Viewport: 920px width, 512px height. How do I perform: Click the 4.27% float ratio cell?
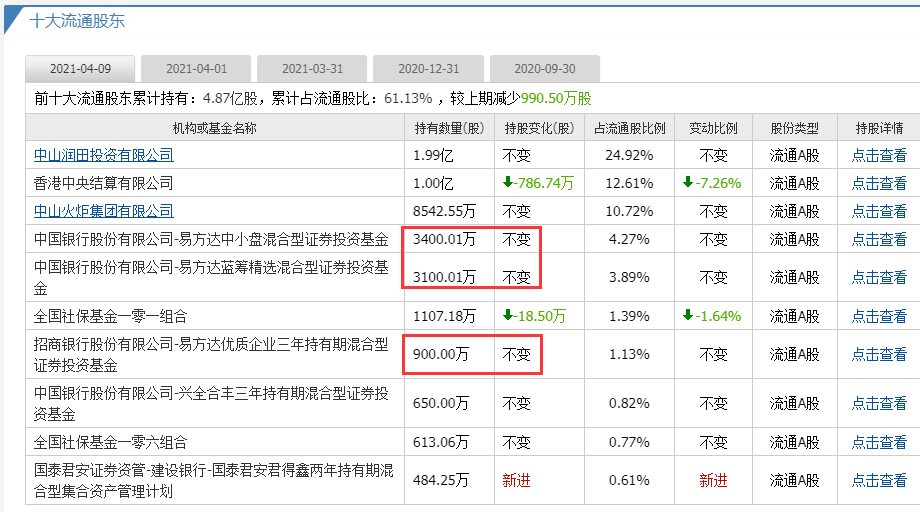(630, 239)
